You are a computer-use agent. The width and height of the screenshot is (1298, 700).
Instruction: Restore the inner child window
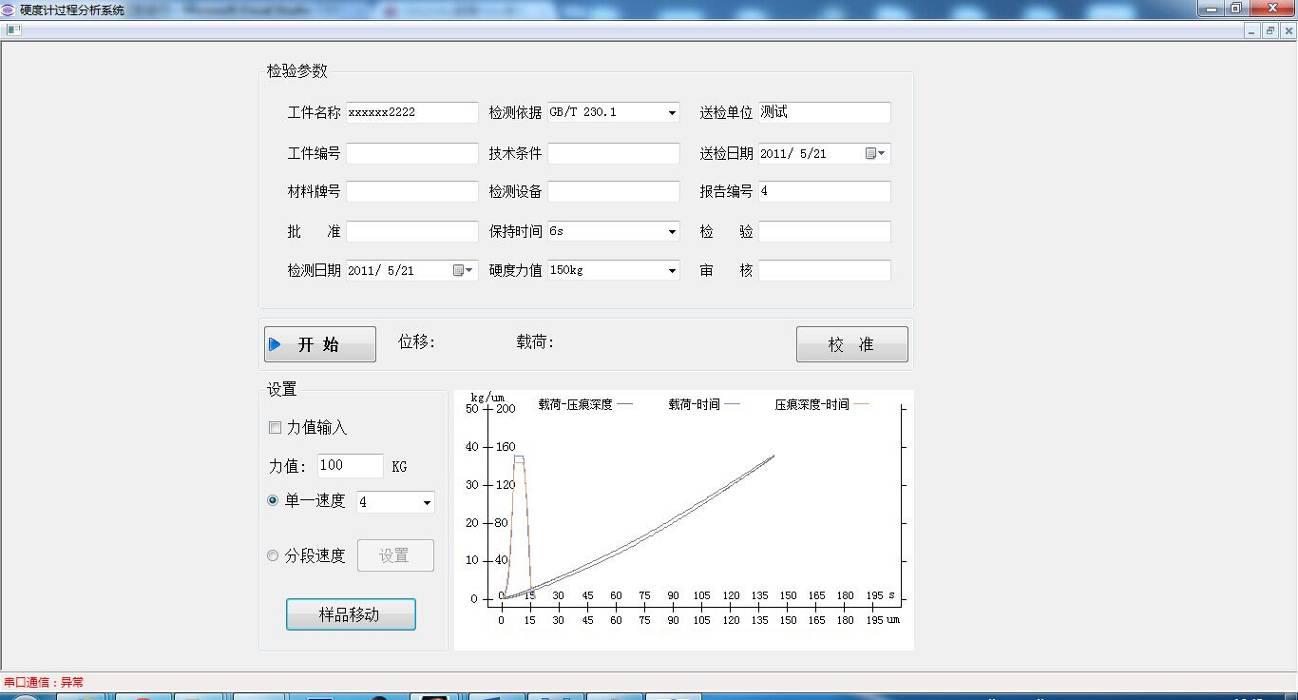1270,31
